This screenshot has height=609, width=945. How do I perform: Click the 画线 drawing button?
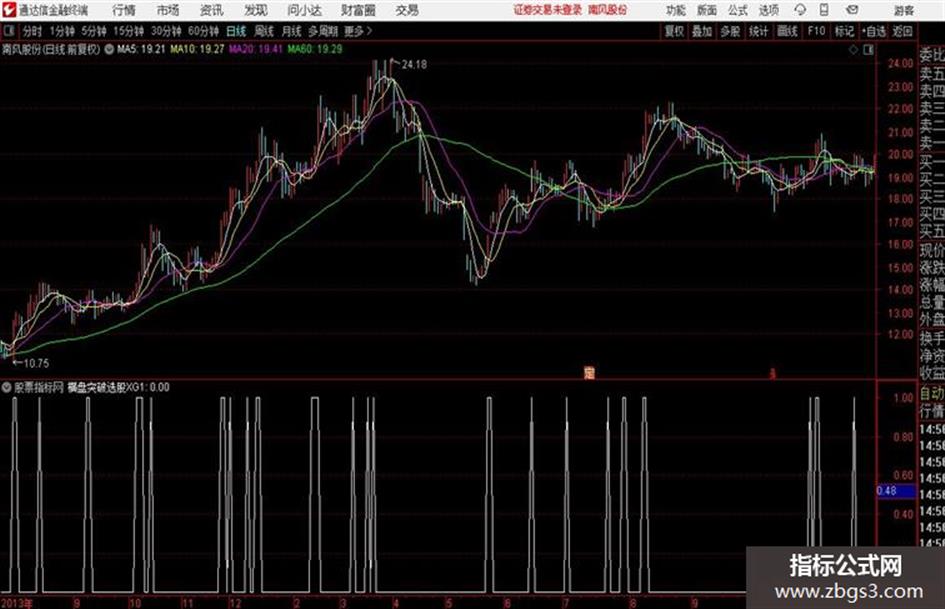[787, 31]
